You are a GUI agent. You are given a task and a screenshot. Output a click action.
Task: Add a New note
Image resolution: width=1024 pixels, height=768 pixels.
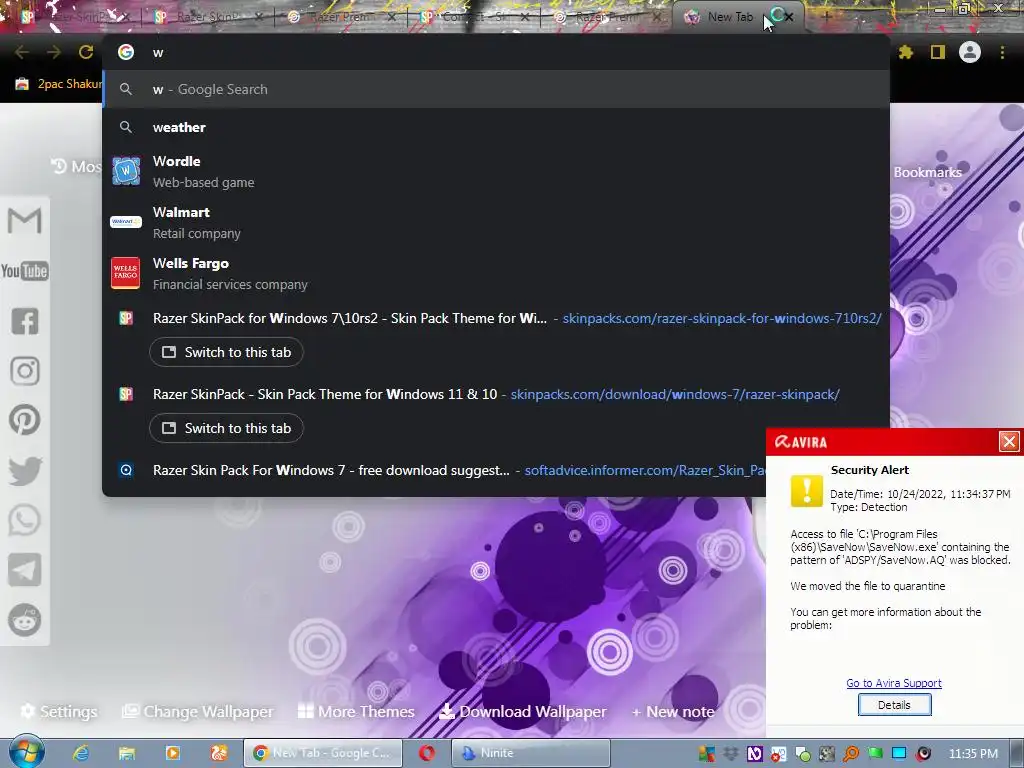point(673,711)
